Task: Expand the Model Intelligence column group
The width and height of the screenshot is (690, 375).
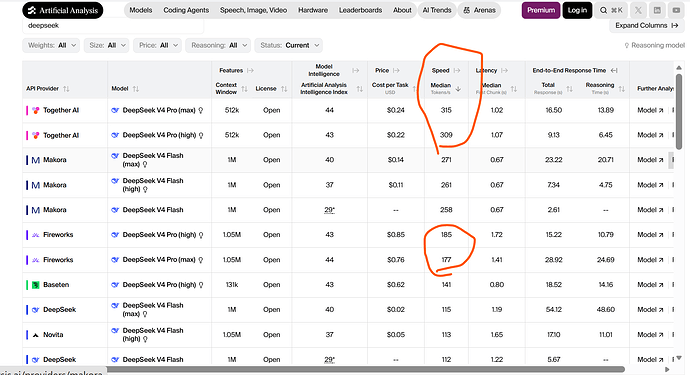Action: [x=356, y=70]
